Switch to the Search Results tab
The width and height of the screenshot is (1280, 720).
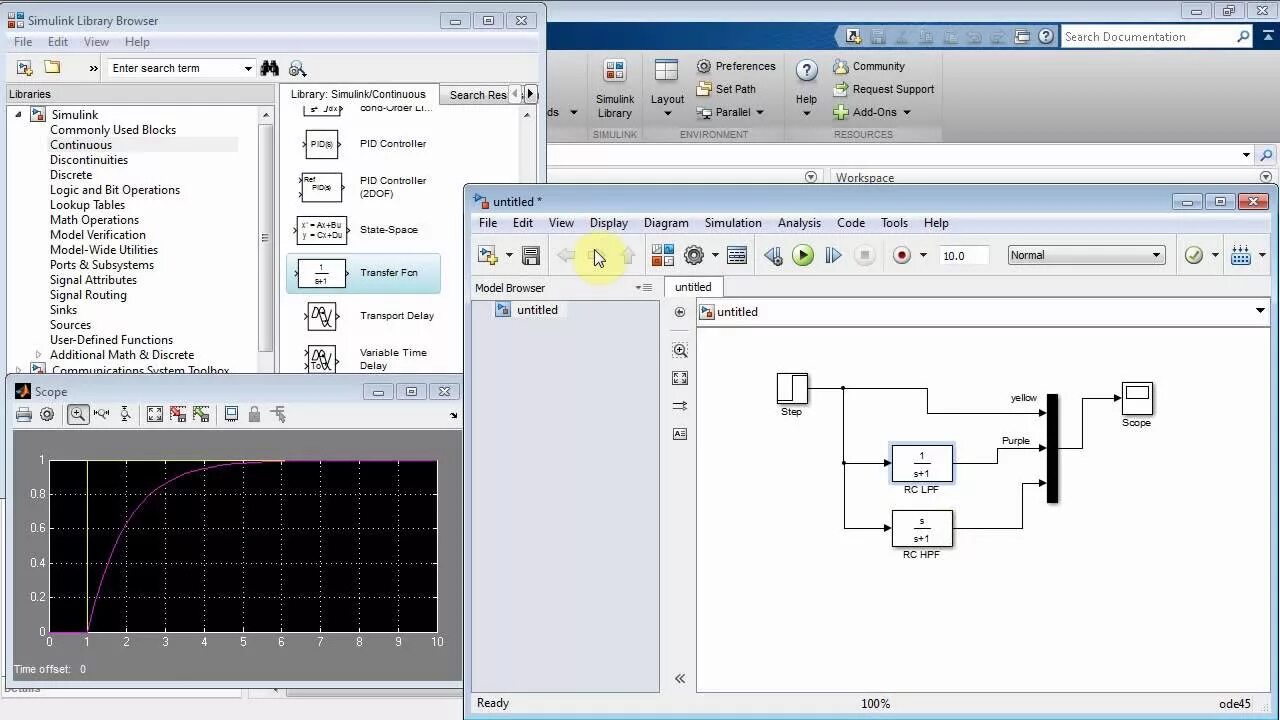pyautogui.click(x=478, y=95)
